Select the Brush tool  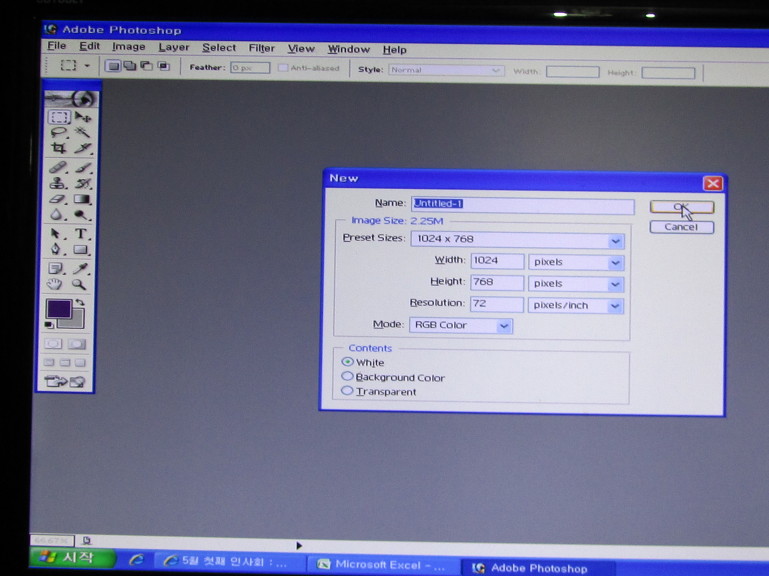82,168
